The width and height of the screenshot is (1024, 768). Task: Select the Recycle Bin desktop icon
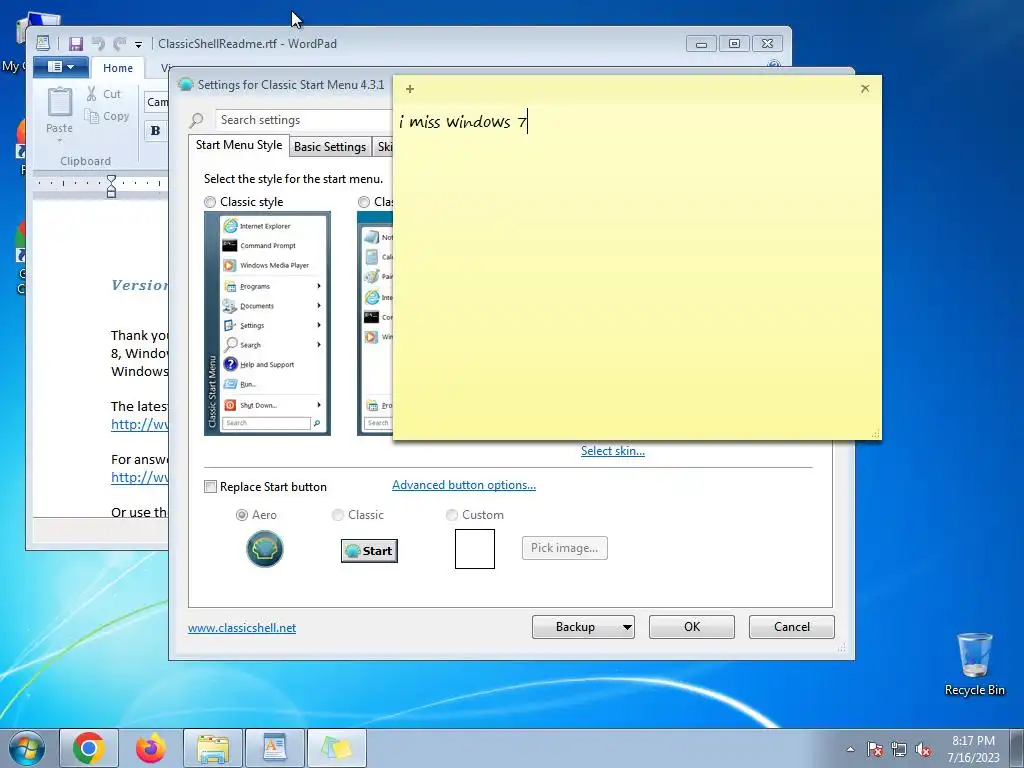coord(974,665)
